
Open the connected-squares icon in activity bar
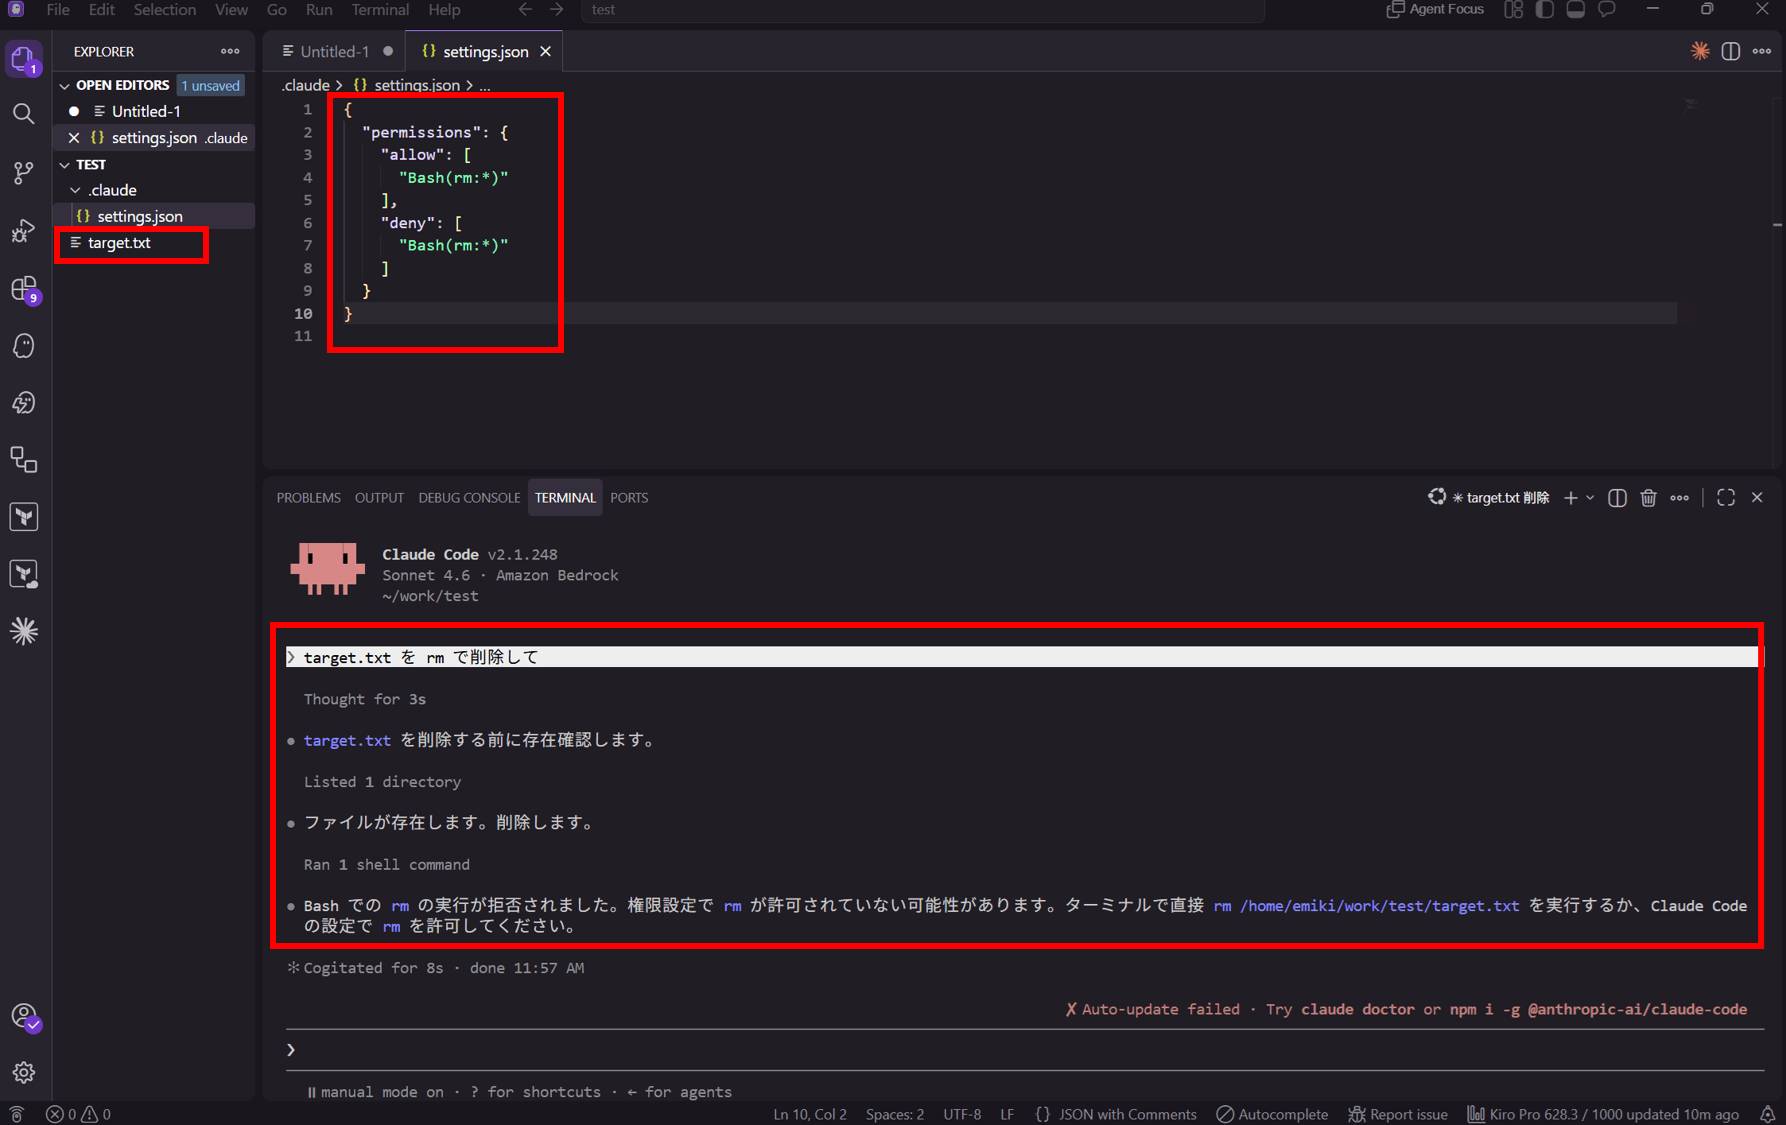click(x=24, y=460)
